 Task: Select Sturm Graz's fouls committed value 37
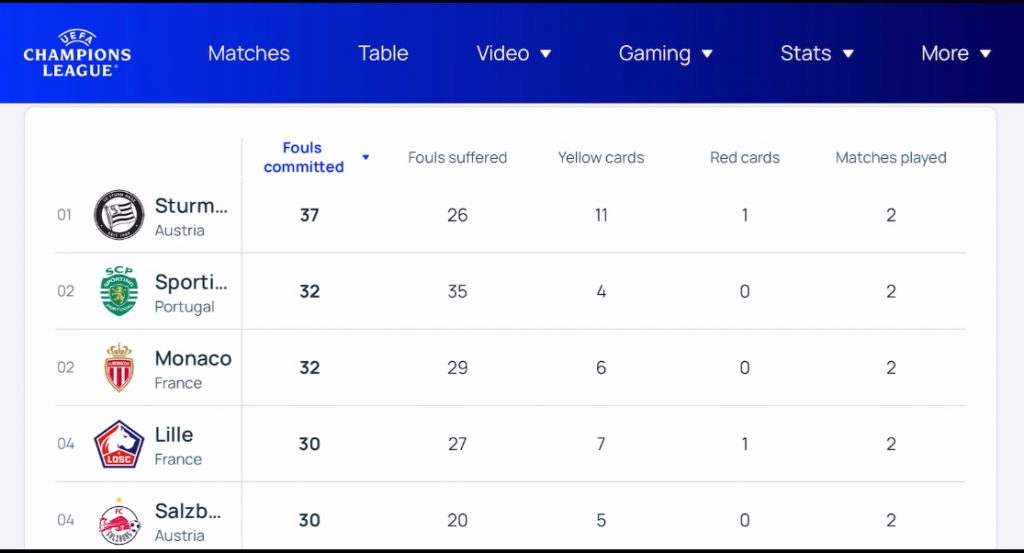(x=309, y=215)
